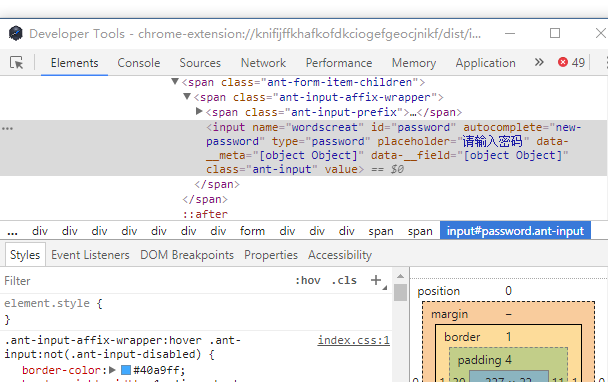
Task: Click the styles pane scrollbar up arrow
Action: click(400, 276)
